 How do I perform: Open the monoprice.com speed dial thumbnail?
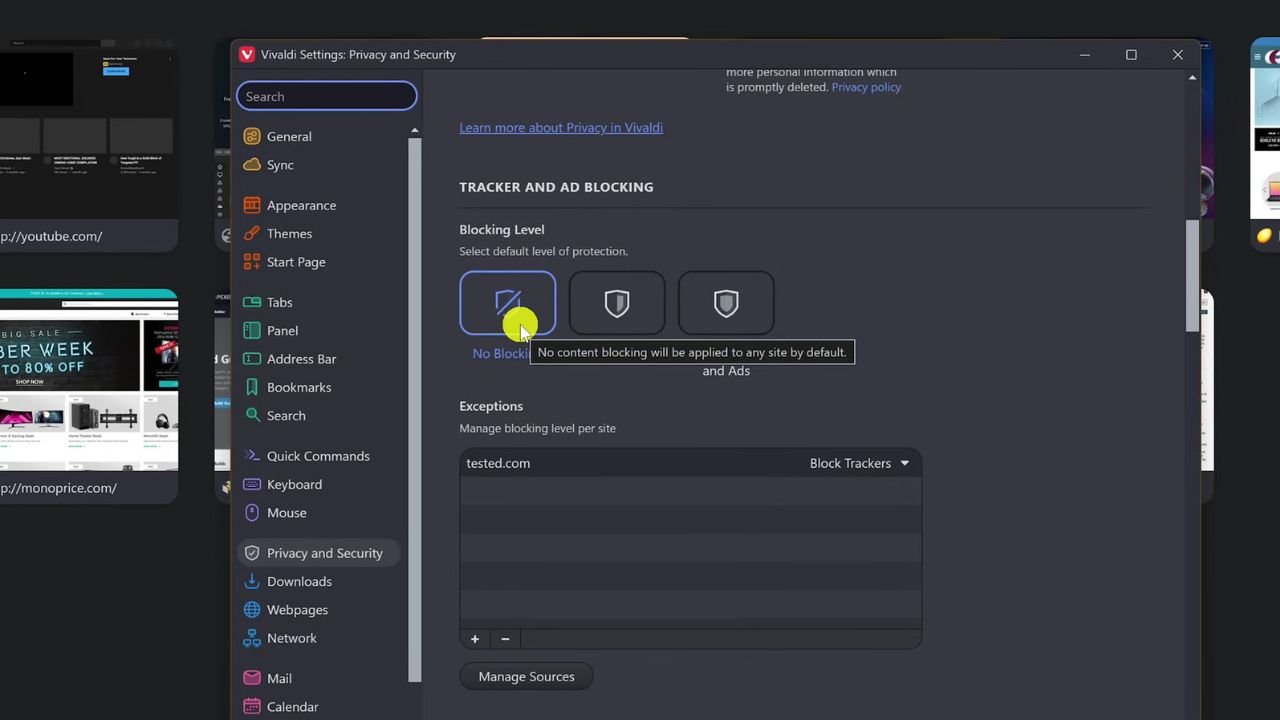click(88, 381)
